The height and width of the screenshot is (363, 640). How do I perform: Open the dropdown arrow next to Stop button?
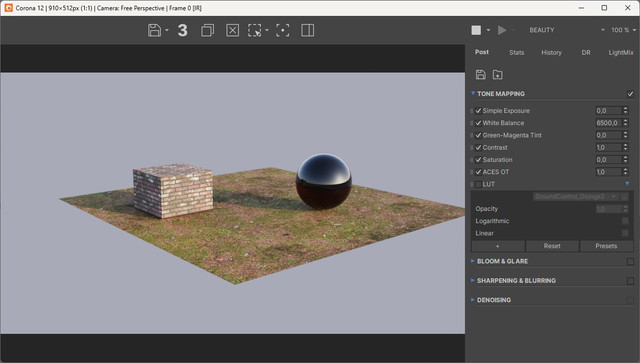coord(488,30)
